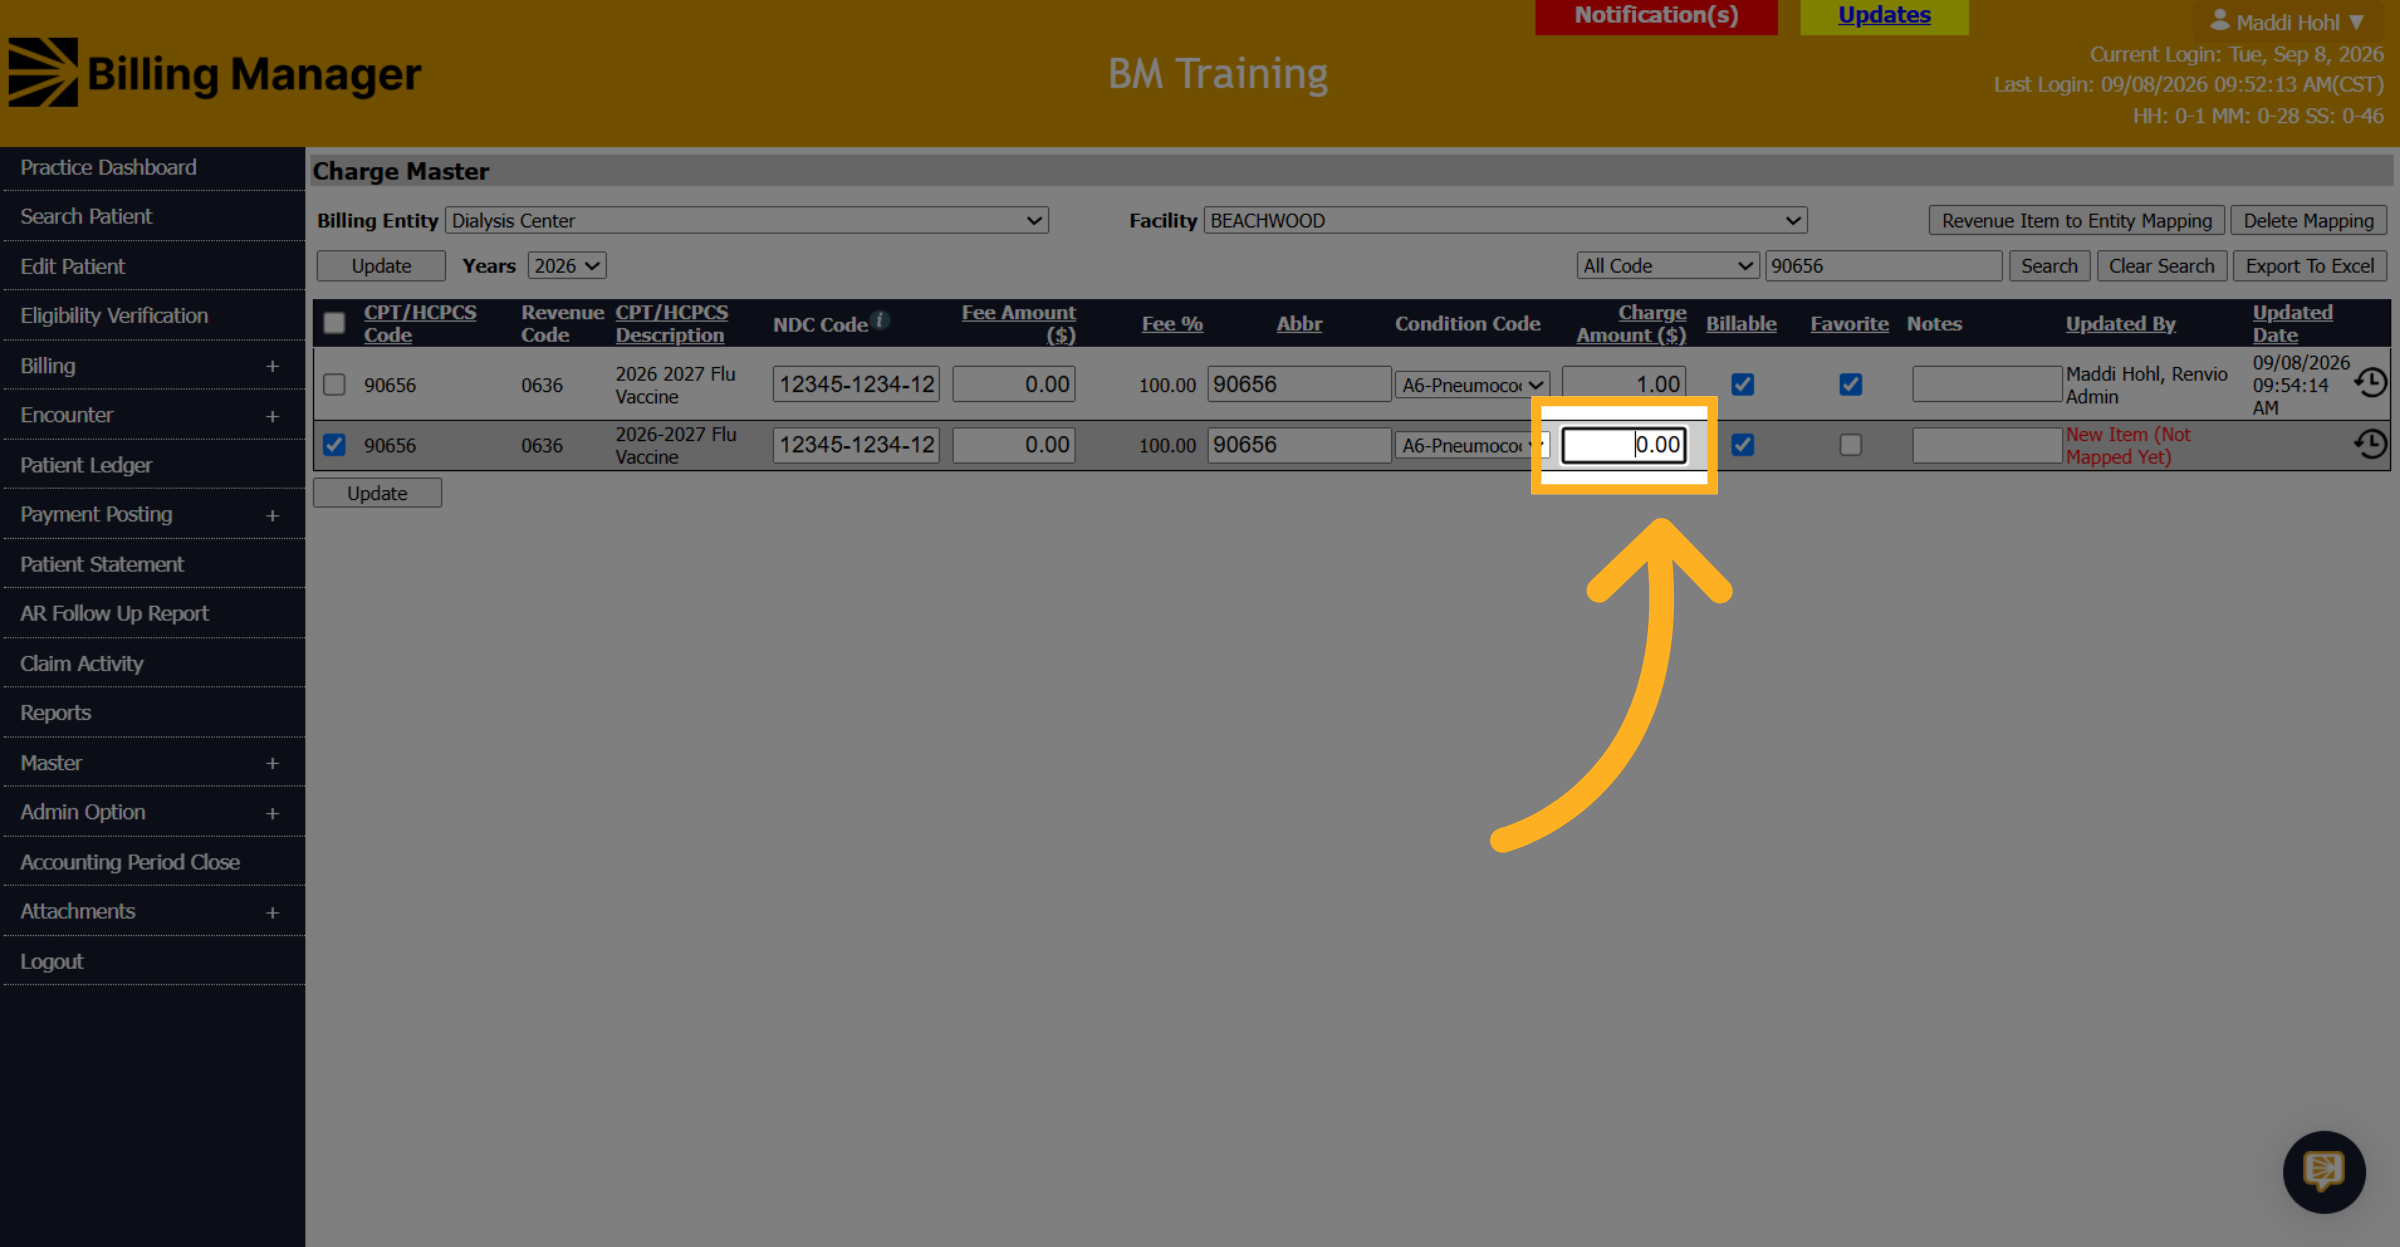Viewport: 2400px width, 1247px height.
Task: Open the Facility BEACHWOOD dropdown
Action: pyautogui.click(x=1505, y=220)
